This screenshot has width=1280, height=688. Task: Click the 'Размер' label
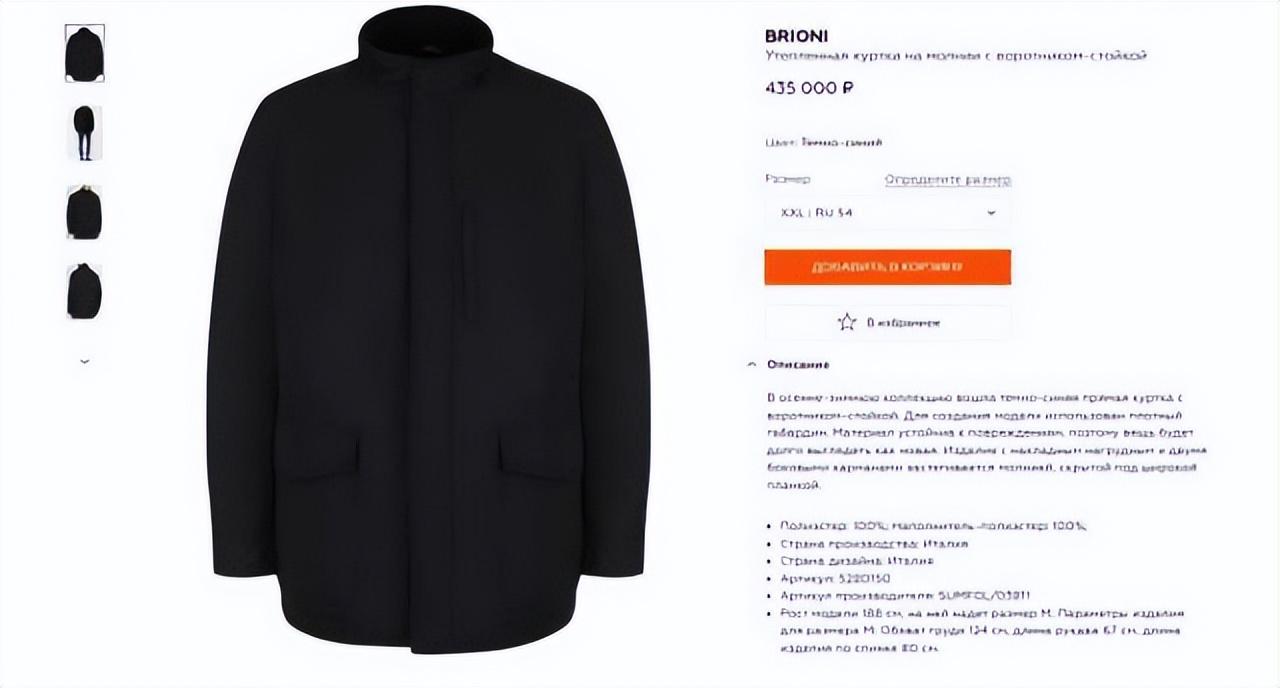(787, 180)
